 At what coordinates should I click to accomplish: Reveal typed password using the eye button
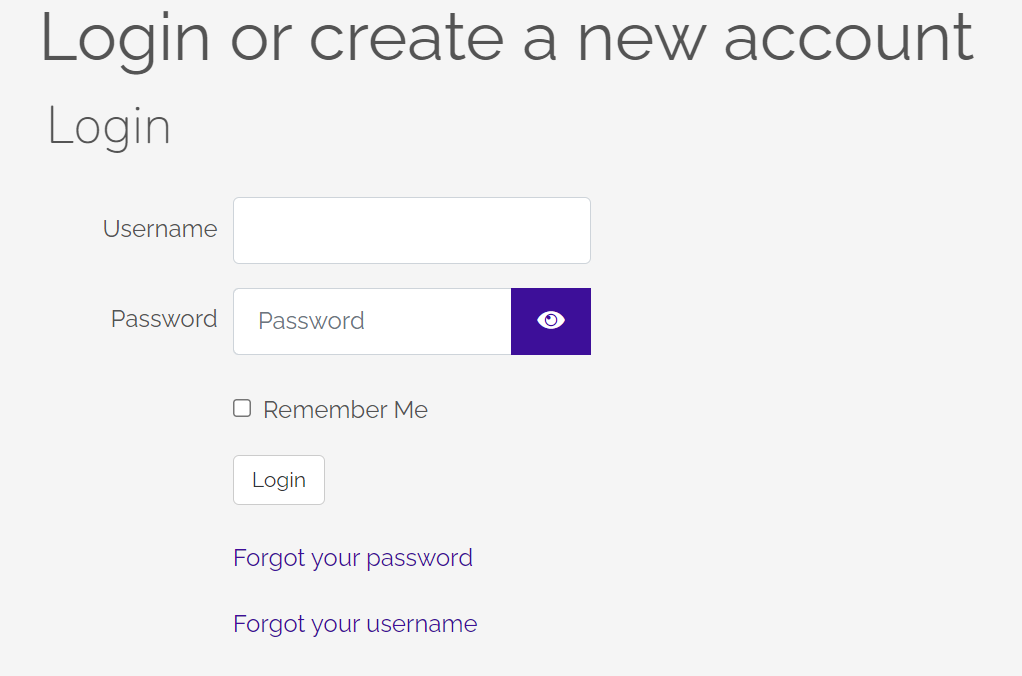551,321
